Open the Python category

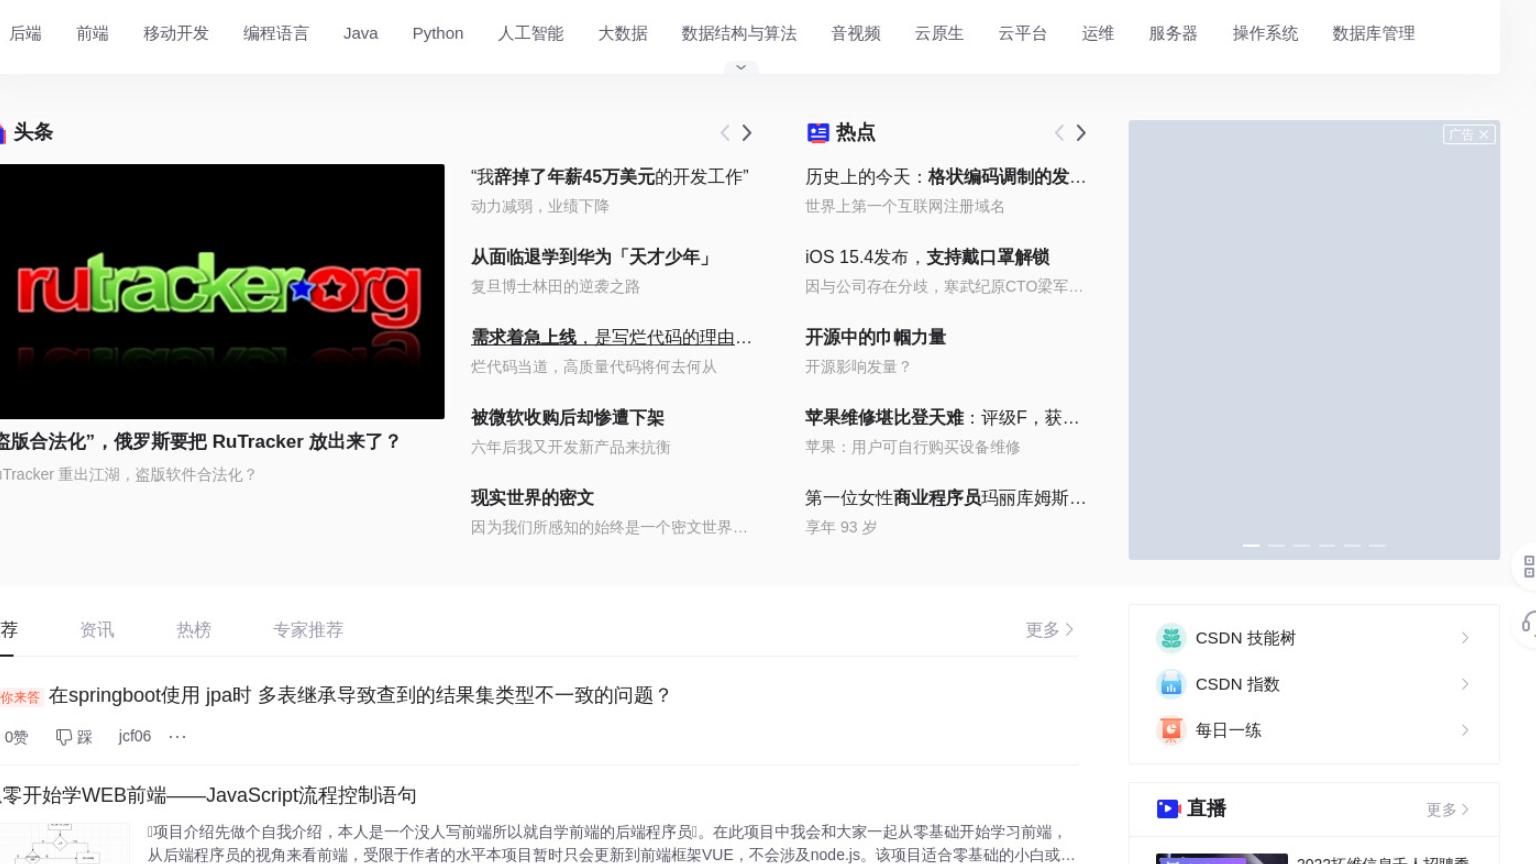tap(438, 33)
